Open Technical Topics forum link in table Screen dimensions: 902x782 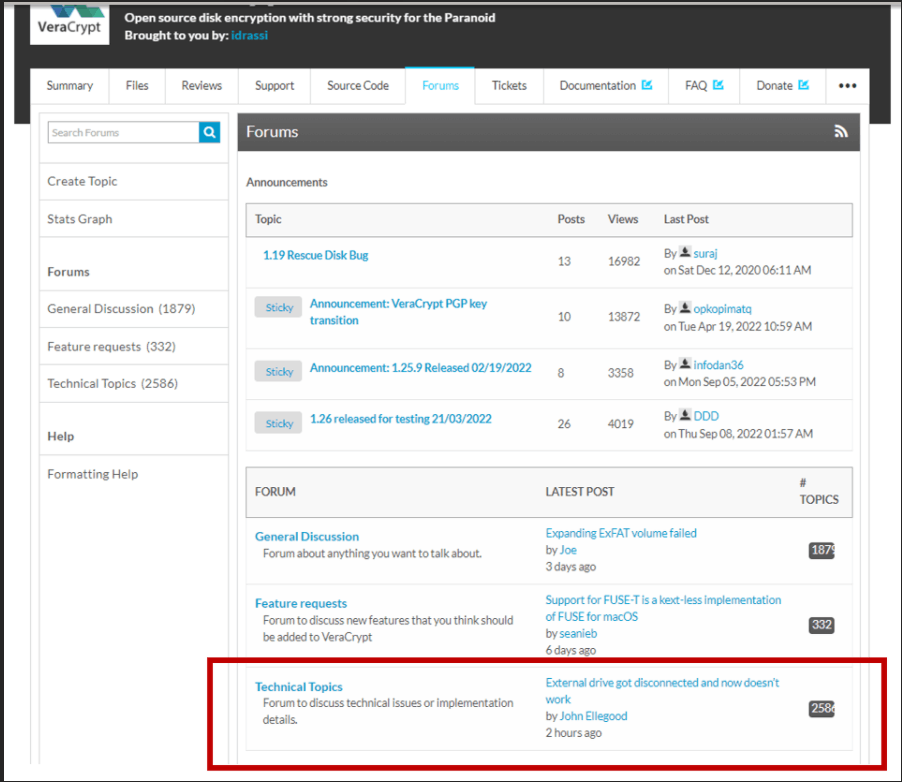299,686
